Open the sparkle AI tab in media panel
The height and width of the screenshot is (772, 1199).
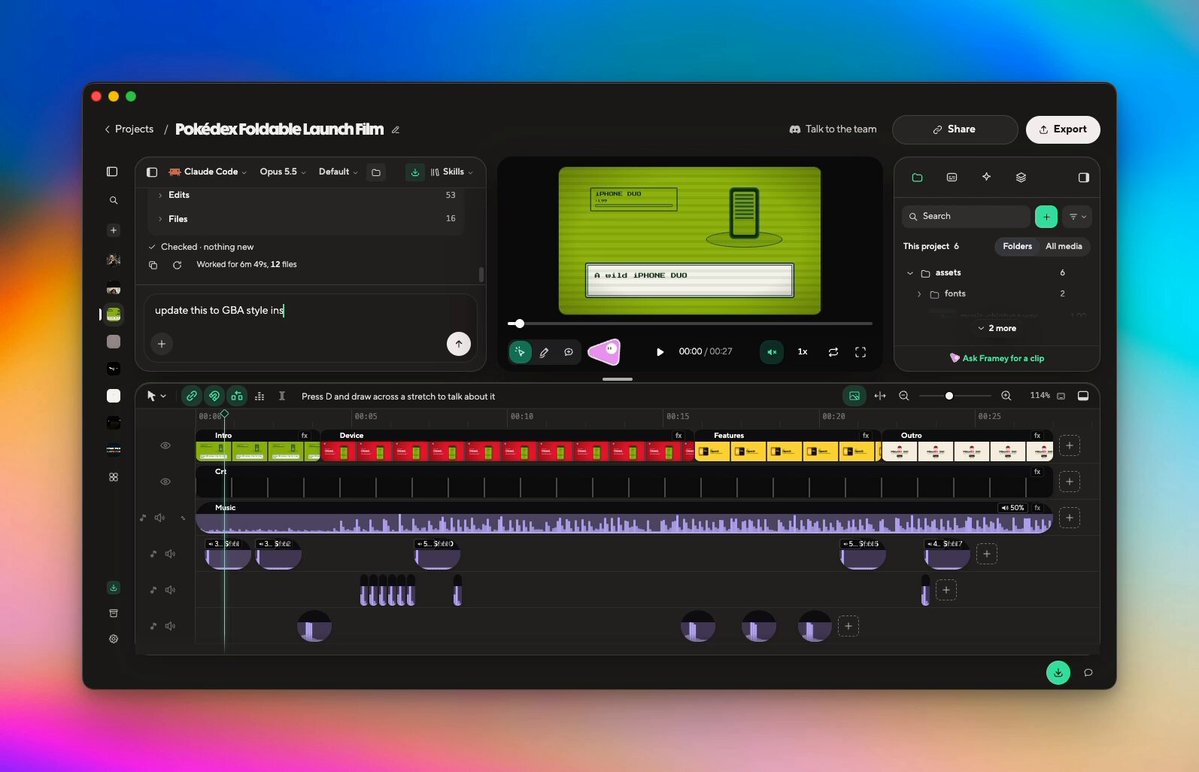pyautogui.click(x=986, y=177)
